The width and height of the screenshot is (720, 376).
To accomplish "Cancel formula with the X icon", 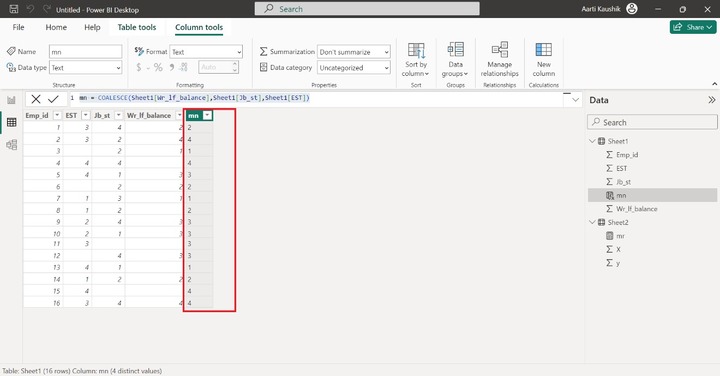I will click(x=36, y=99).
